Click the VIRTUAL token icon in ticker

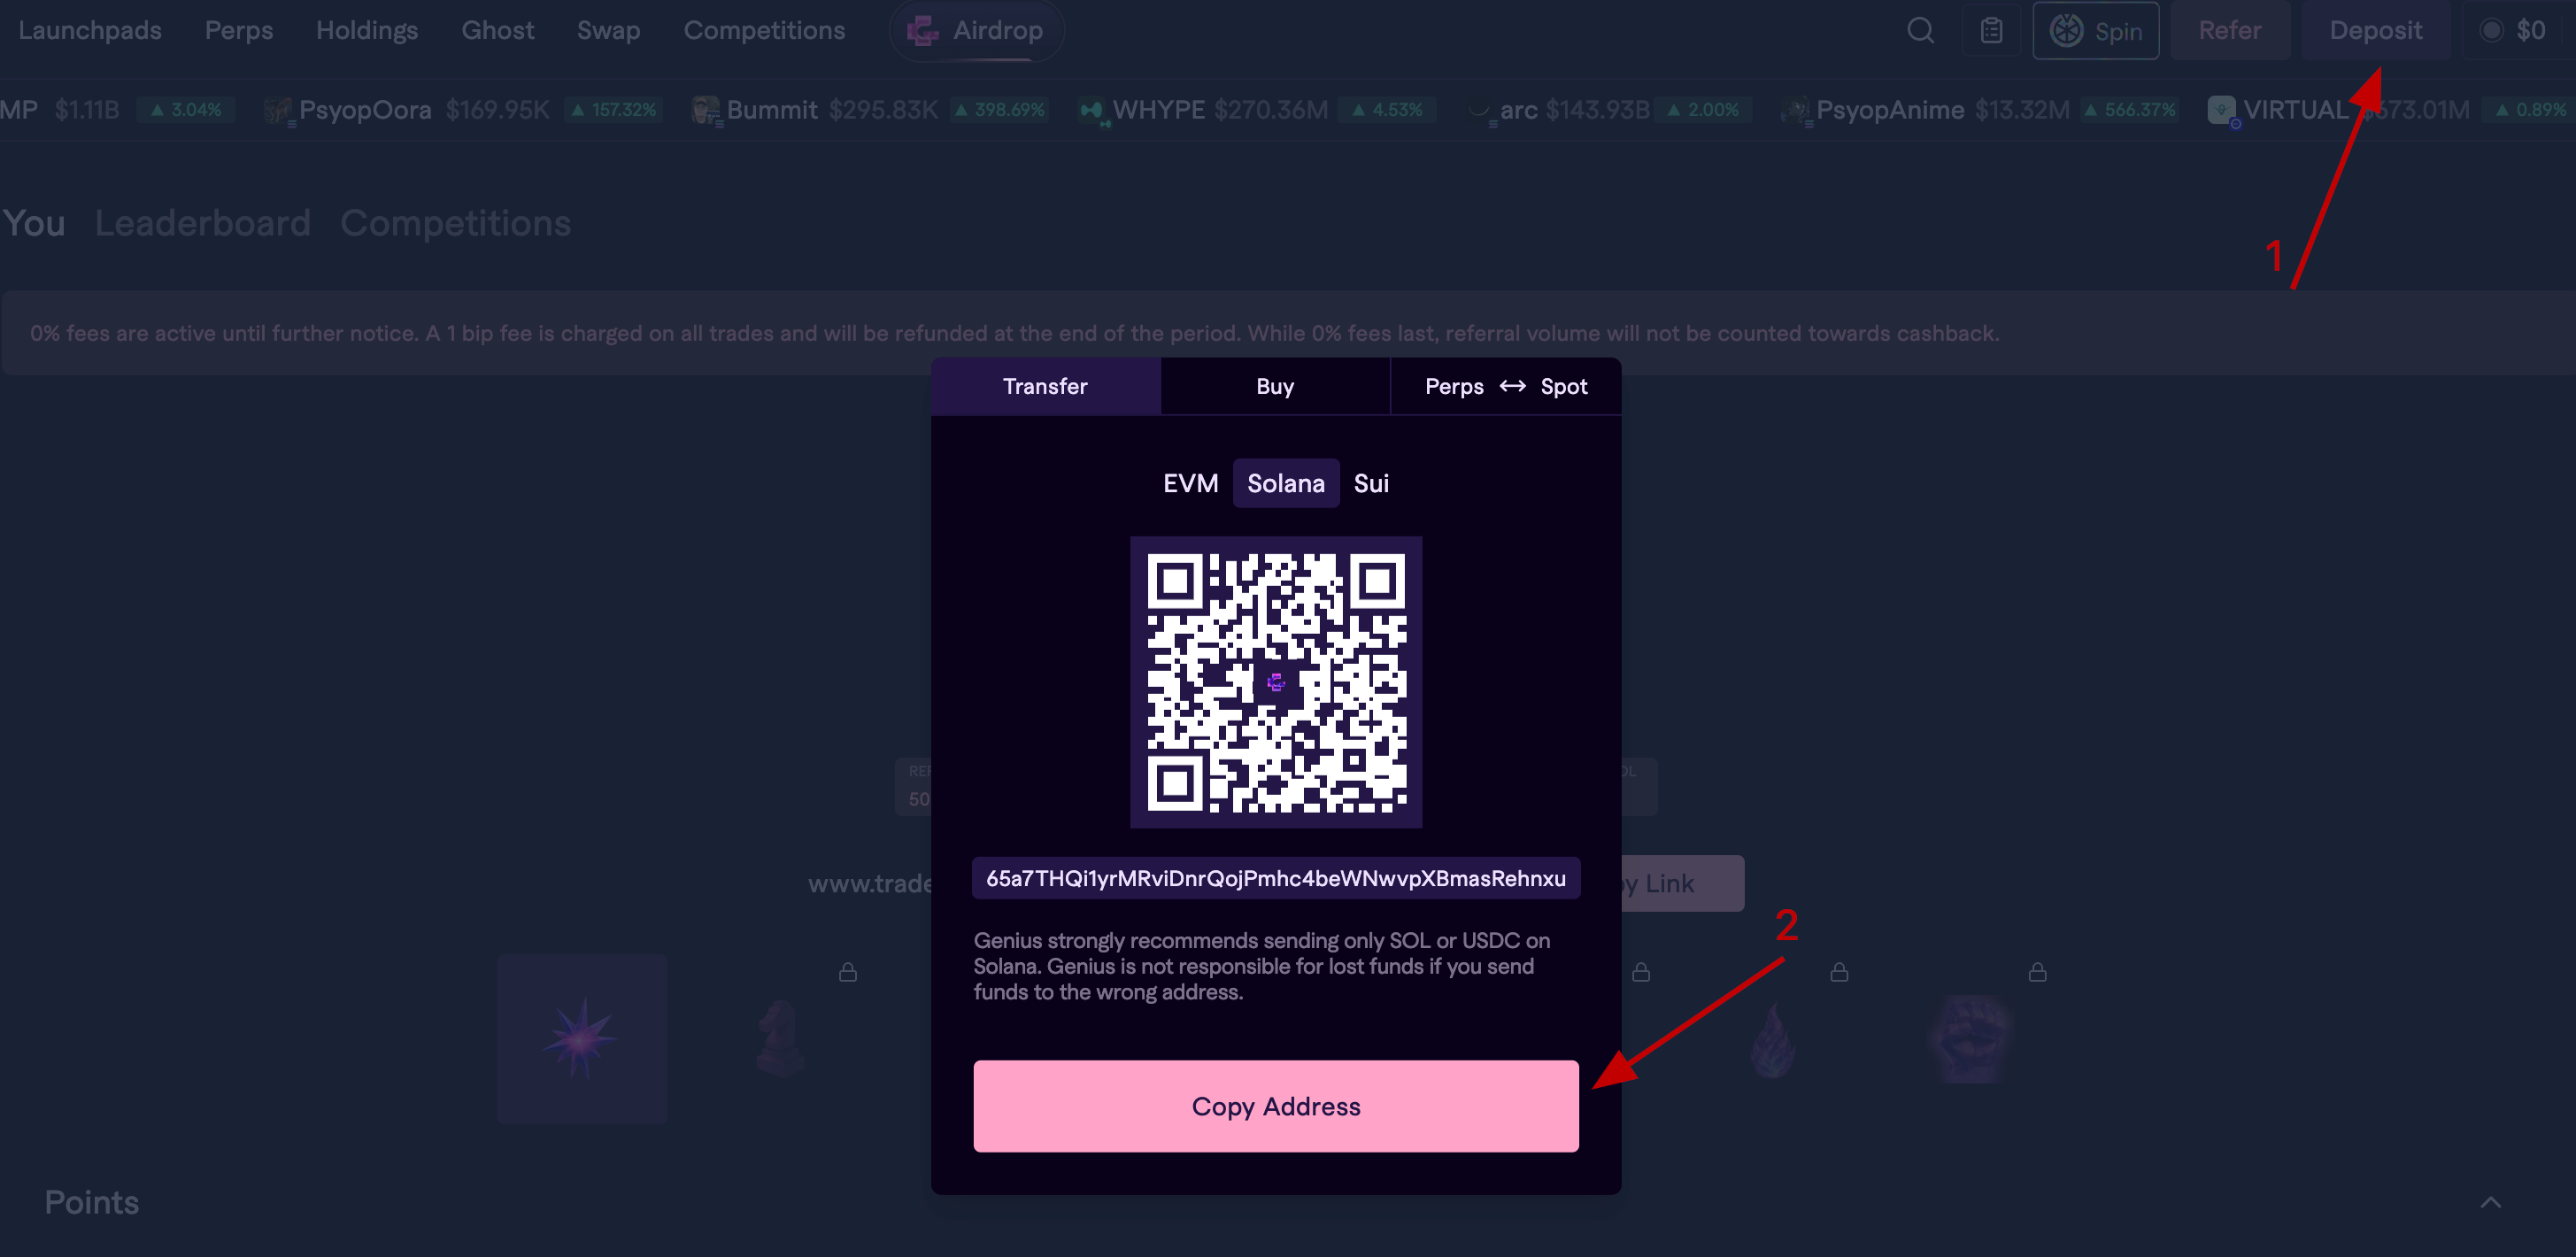click(2221, 110)
